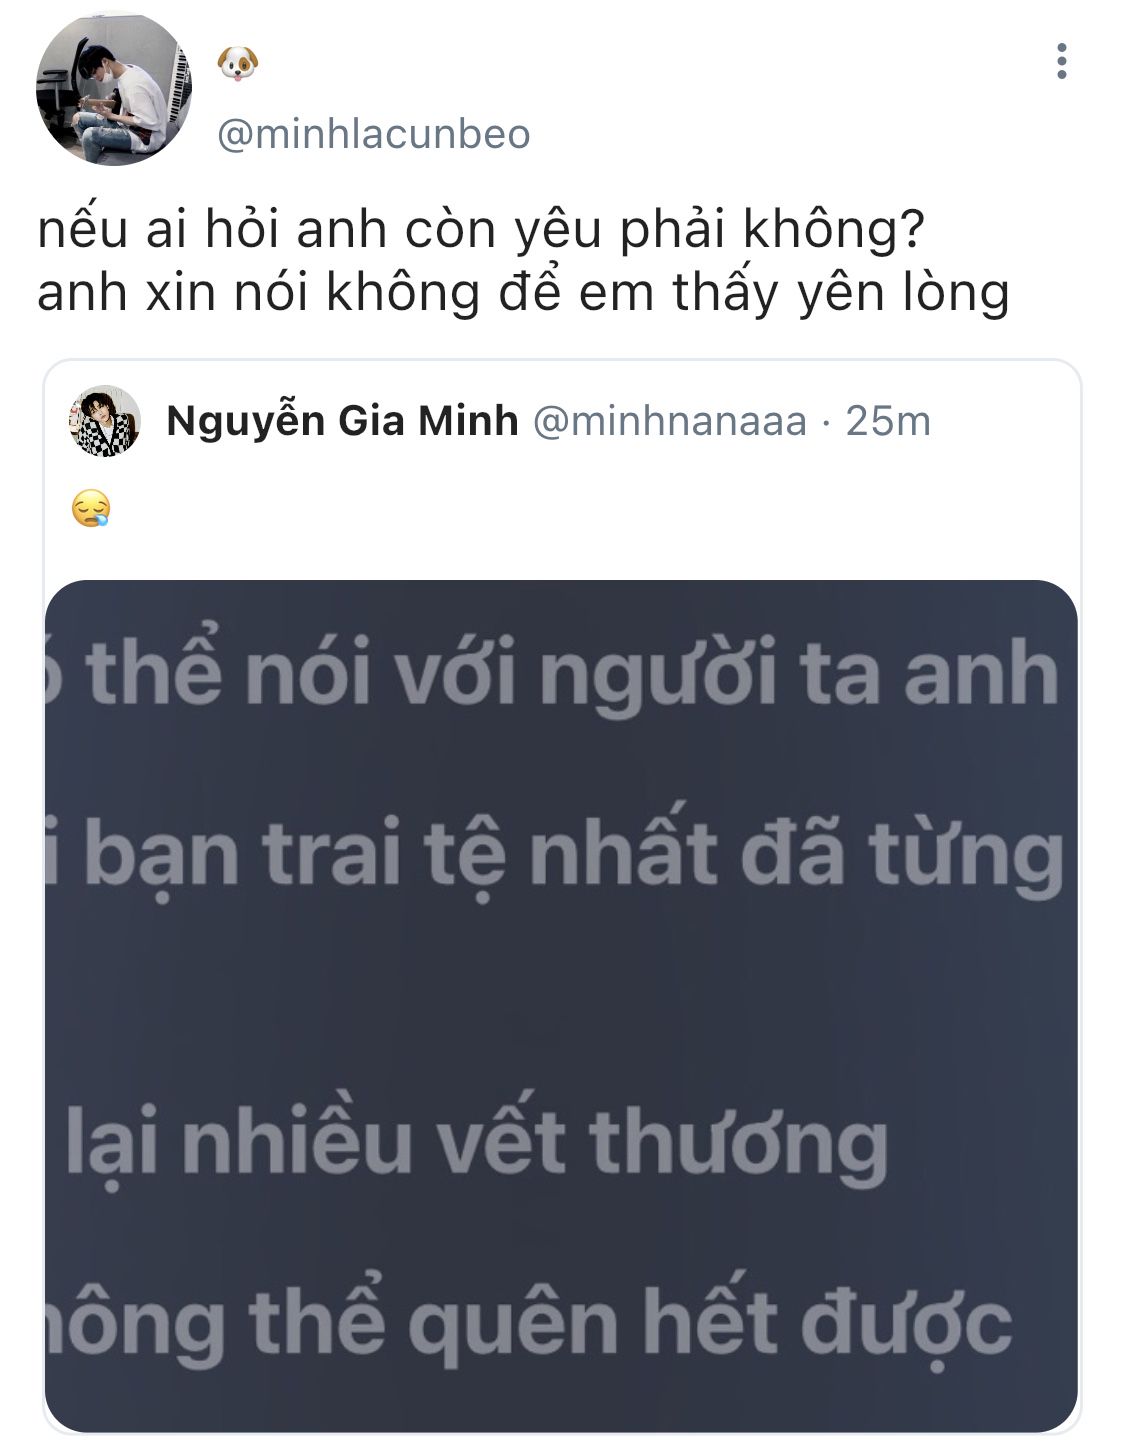Open the round profile photo of minhlacunbeo
The image size is (1124, 1454).
(113, 87)
